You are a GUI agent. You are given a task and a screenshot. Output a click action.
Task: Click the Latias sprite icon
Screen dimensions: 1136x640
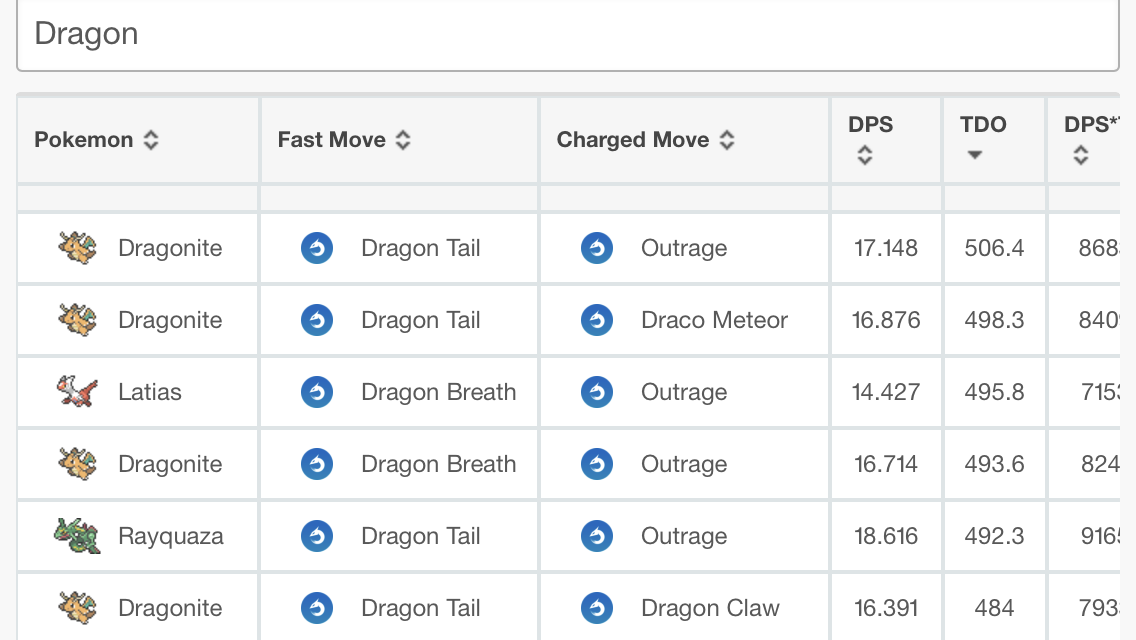[77, 392]
